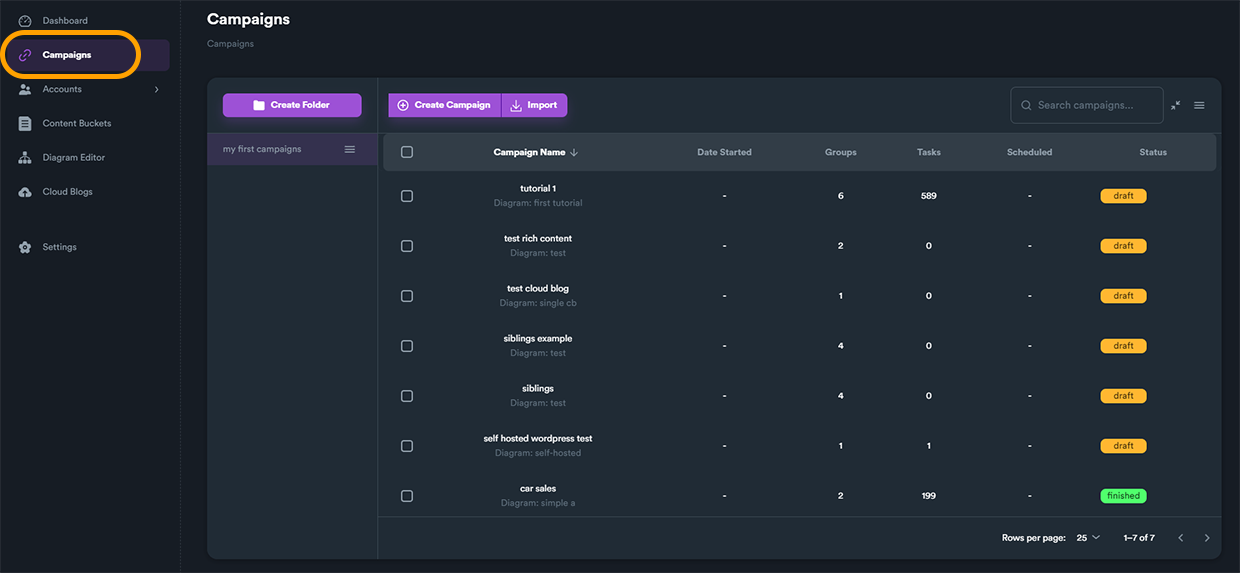The width and height of the screenshot is (1240, 573).
Task: Click the Cloud Blogs upload icon
Action: click(25, 192)
